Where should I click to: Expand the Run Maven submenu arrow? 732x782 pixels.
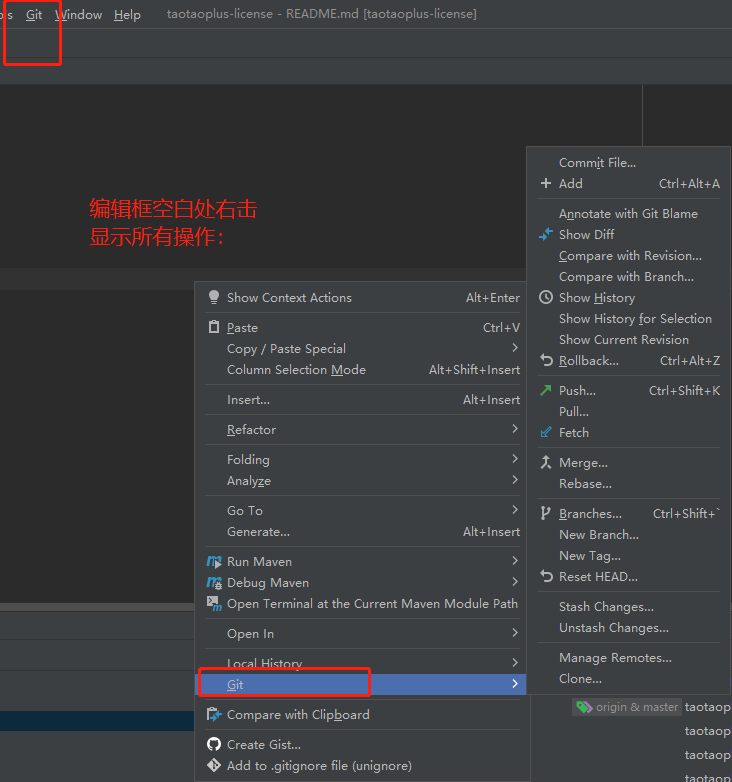point(515,561)
